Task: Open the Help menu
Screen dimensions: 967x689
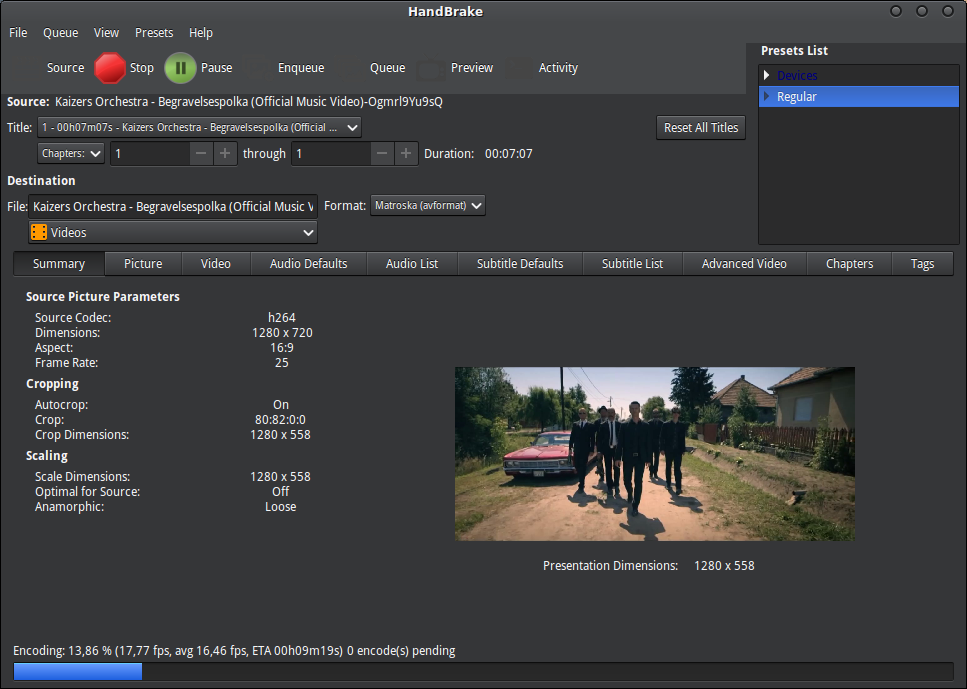Action: click(x=200, y=33)
